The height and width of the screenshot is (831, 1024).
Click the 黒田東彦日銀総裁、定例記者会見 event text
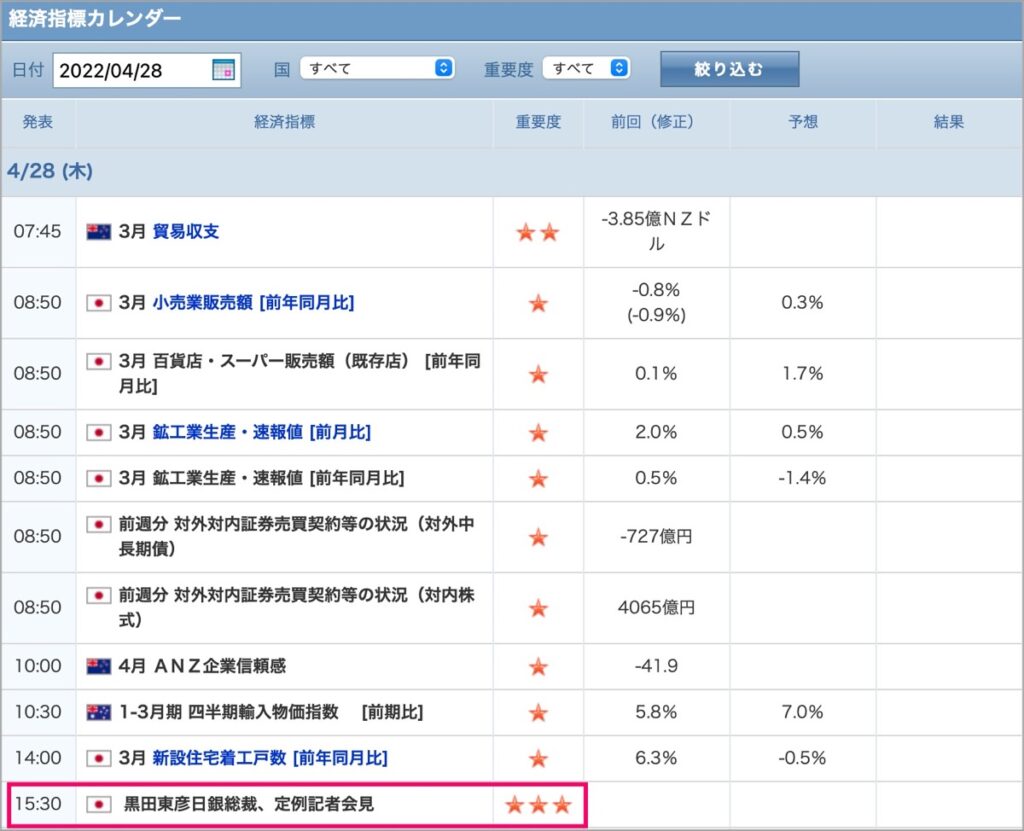click(249, 804)
